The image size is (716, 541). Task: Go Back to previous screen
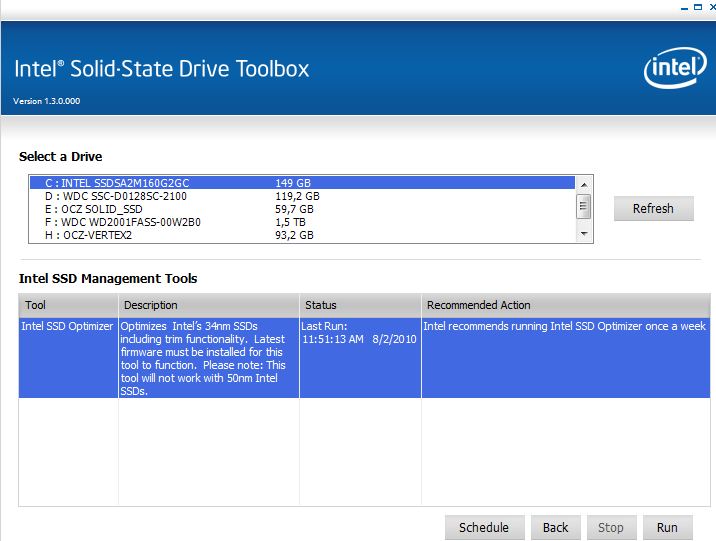click(555, 527)
